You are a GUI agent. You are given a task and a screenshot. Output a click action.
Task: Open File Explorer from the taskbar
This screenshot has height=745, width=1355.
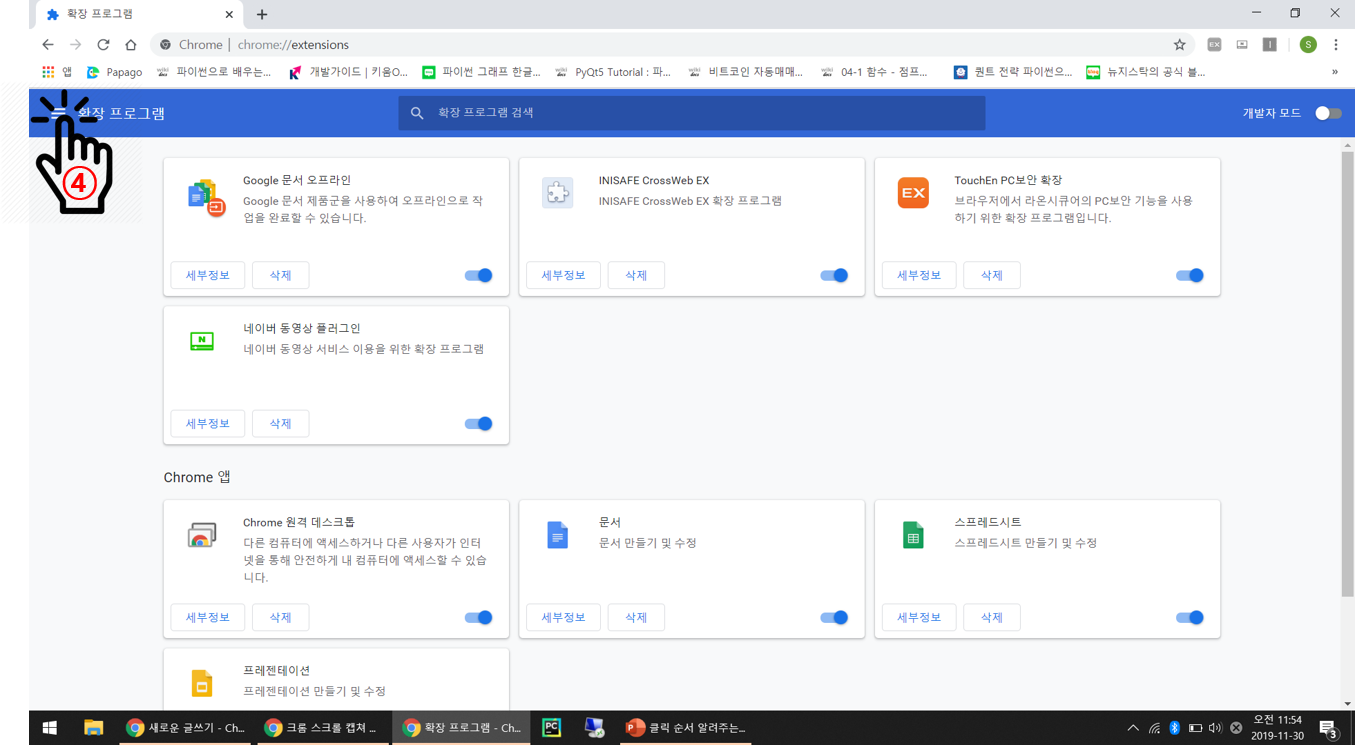point(93,728)
